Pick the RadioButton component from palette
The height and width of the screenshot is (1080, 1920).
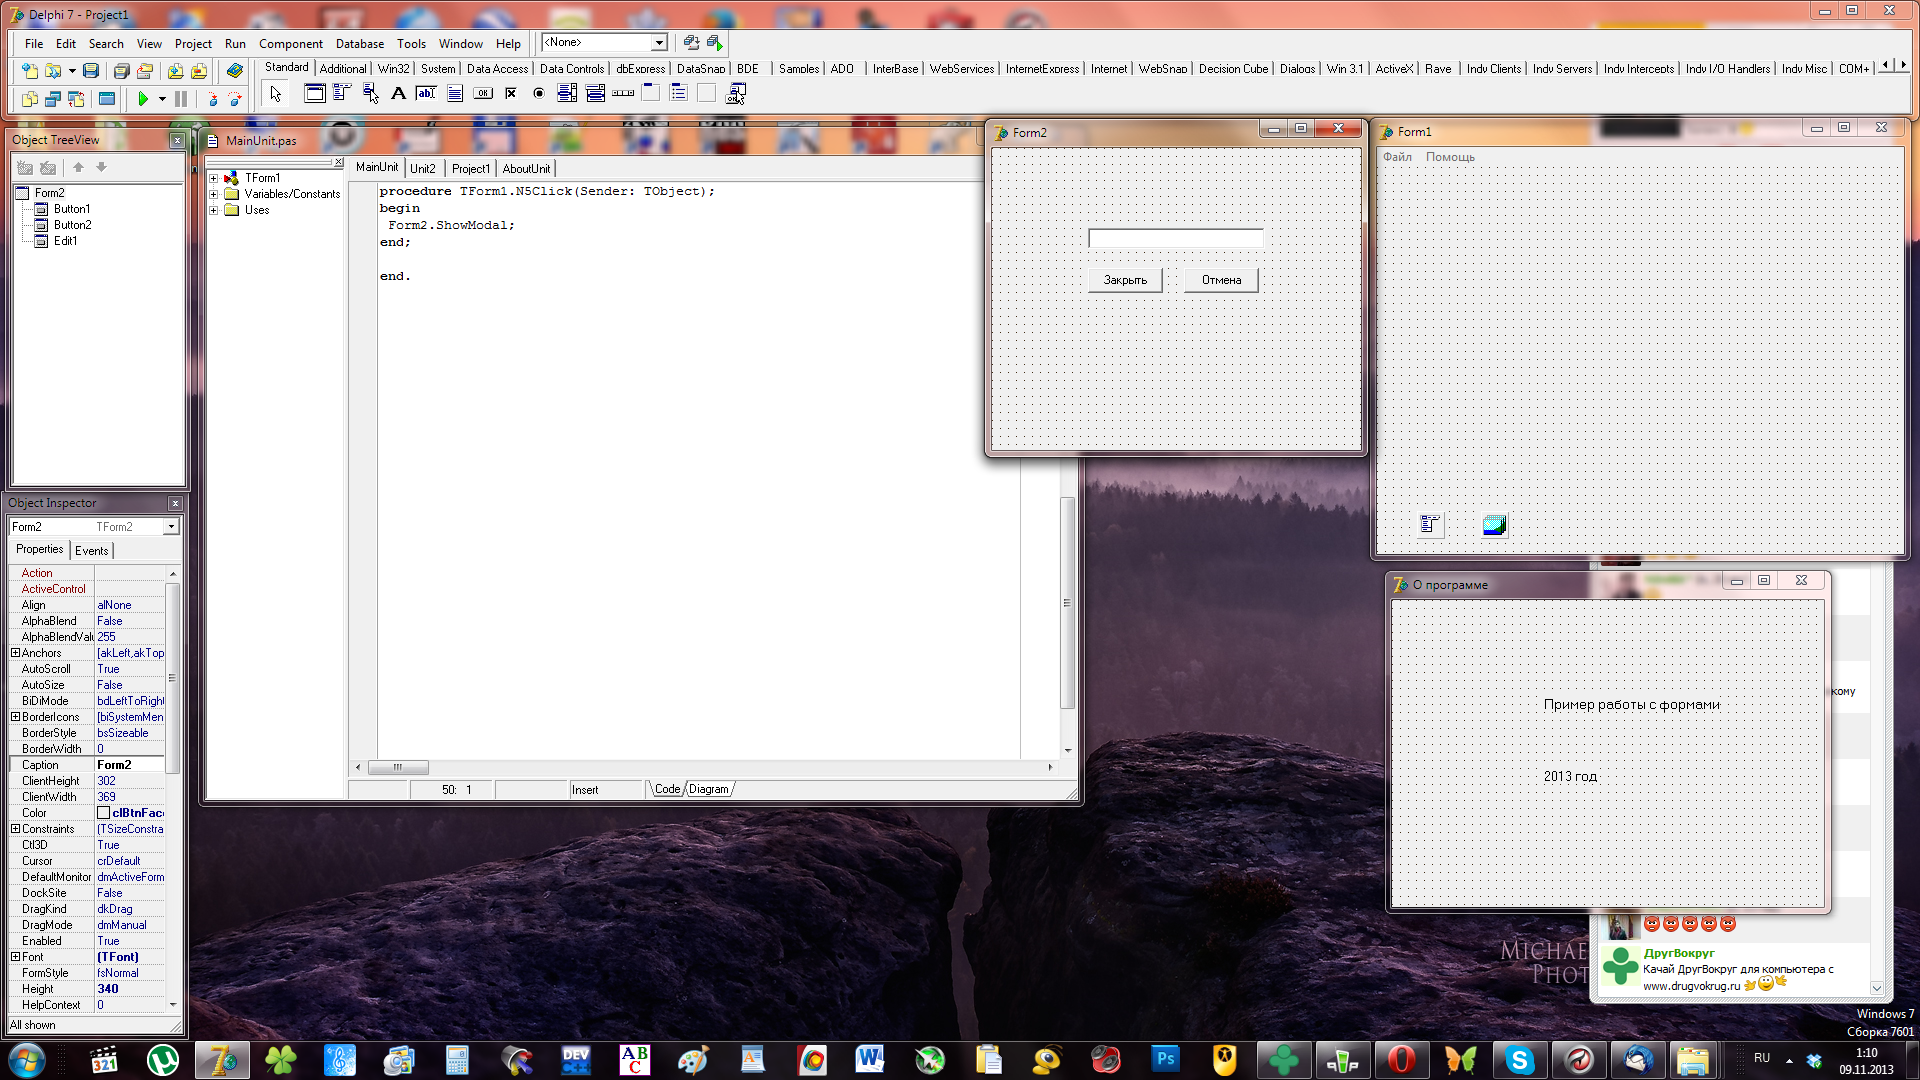(539, 94)
